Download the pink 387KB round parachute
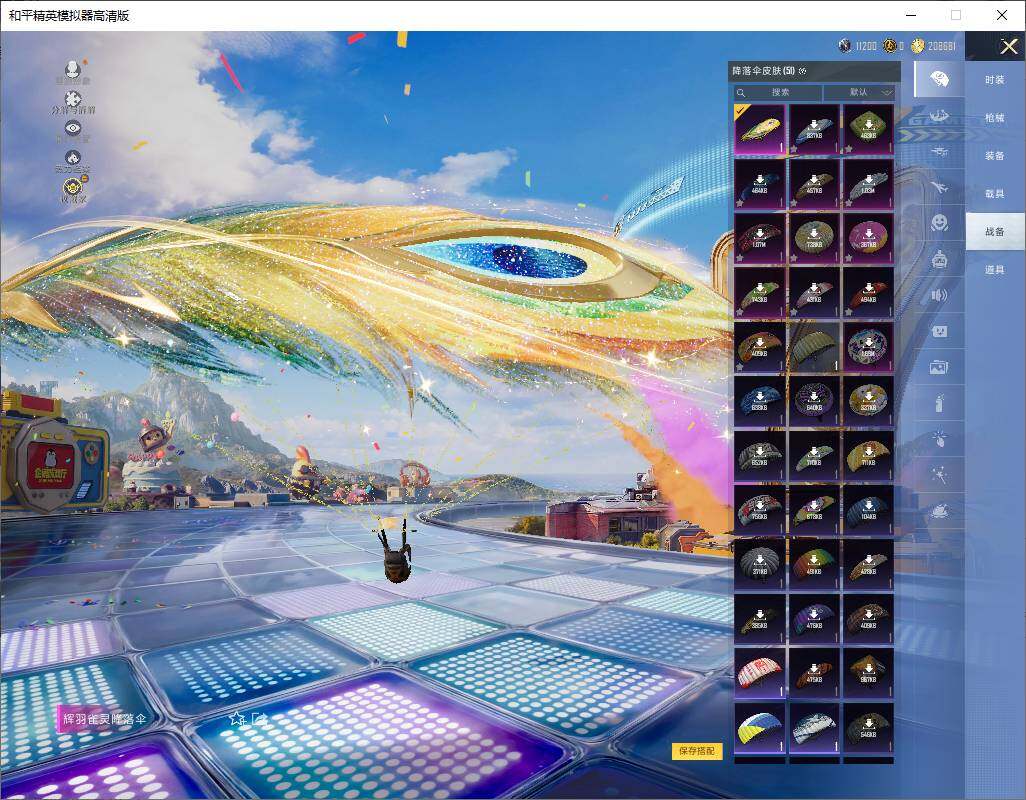 pos(868,238)
